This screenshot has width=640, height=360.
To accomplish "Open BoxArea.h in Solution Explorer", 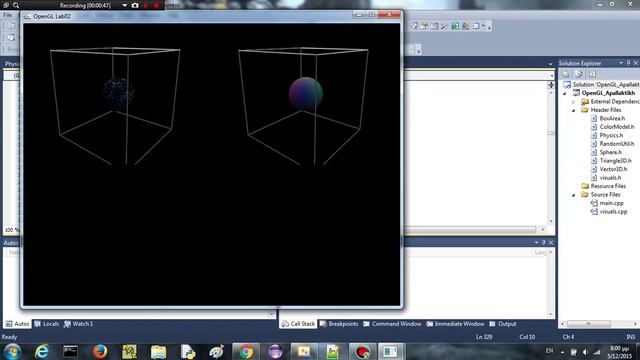I will [612, 118].
